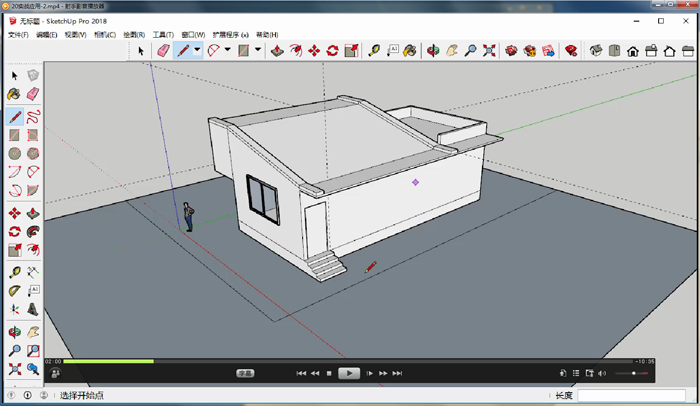This screenshot has width=700, height=406.
Task: Click the 长度 measurement input box
Action: 631,395
